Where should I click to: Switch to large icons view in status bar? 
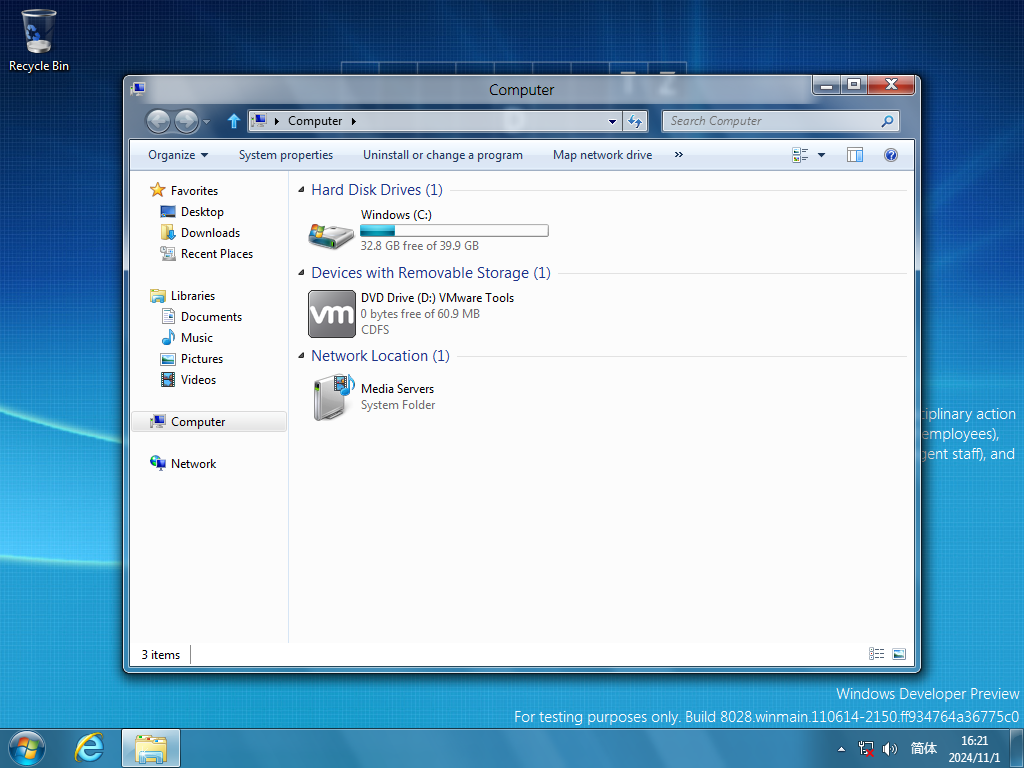[x=899, y=654]
